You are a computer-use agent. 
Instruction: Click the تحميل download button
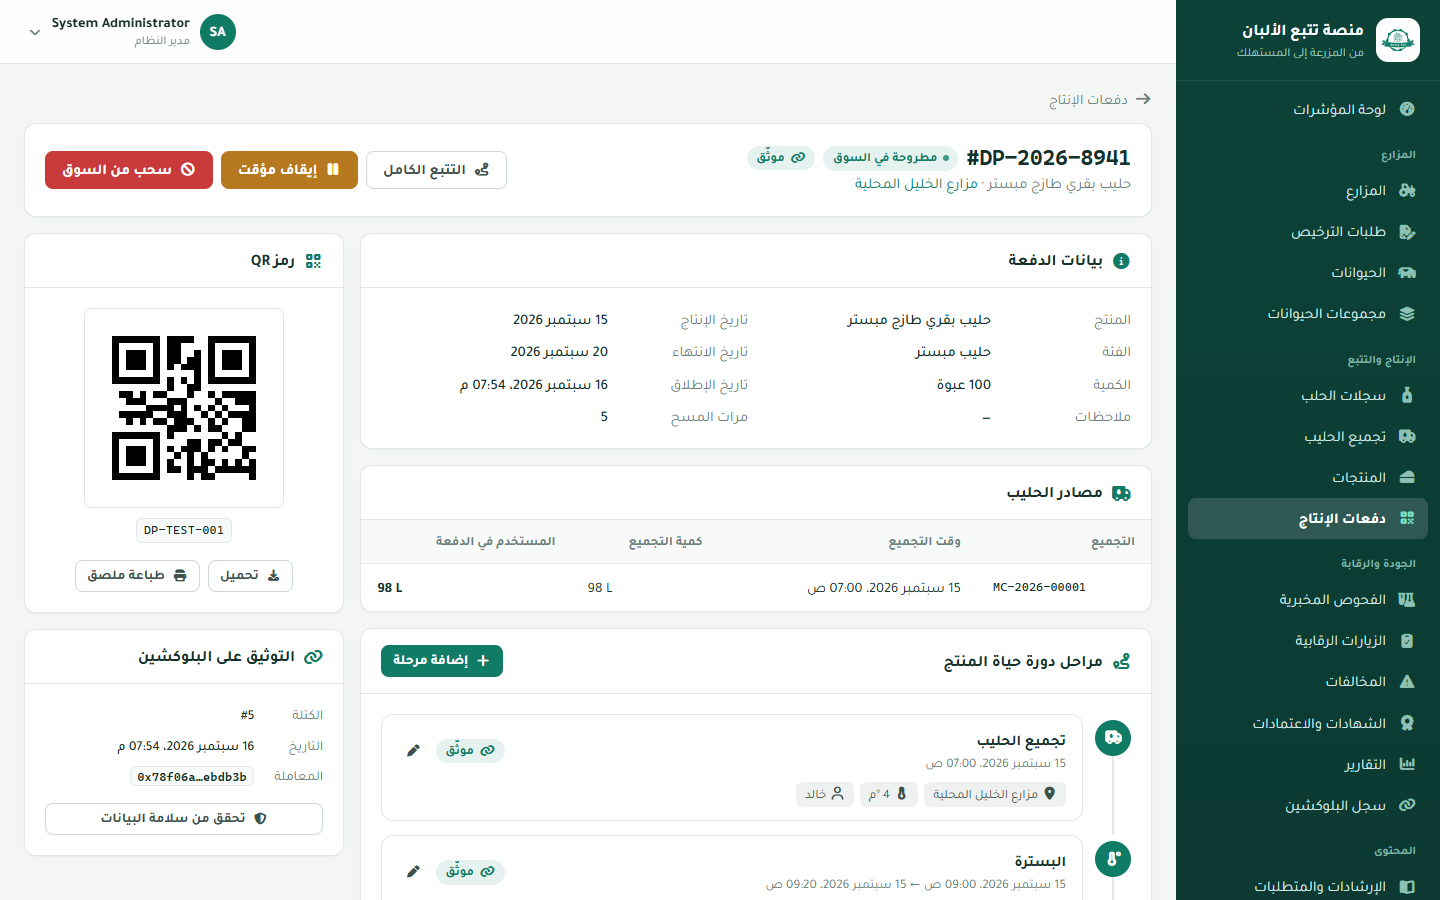(250, 576)
